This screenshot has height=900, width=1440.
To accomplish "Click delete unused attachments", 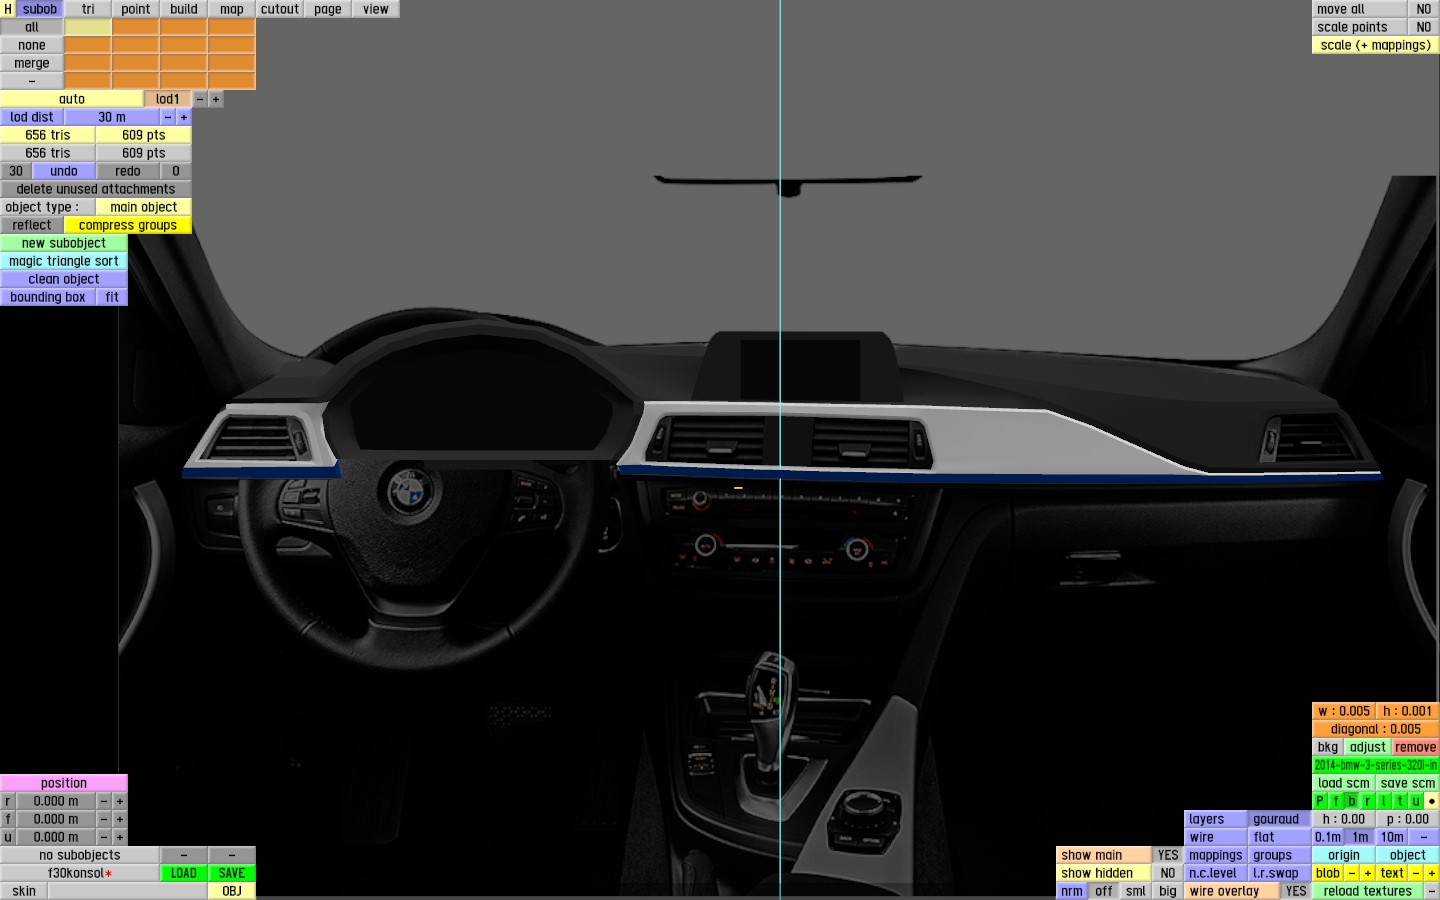I will (96, 189).
